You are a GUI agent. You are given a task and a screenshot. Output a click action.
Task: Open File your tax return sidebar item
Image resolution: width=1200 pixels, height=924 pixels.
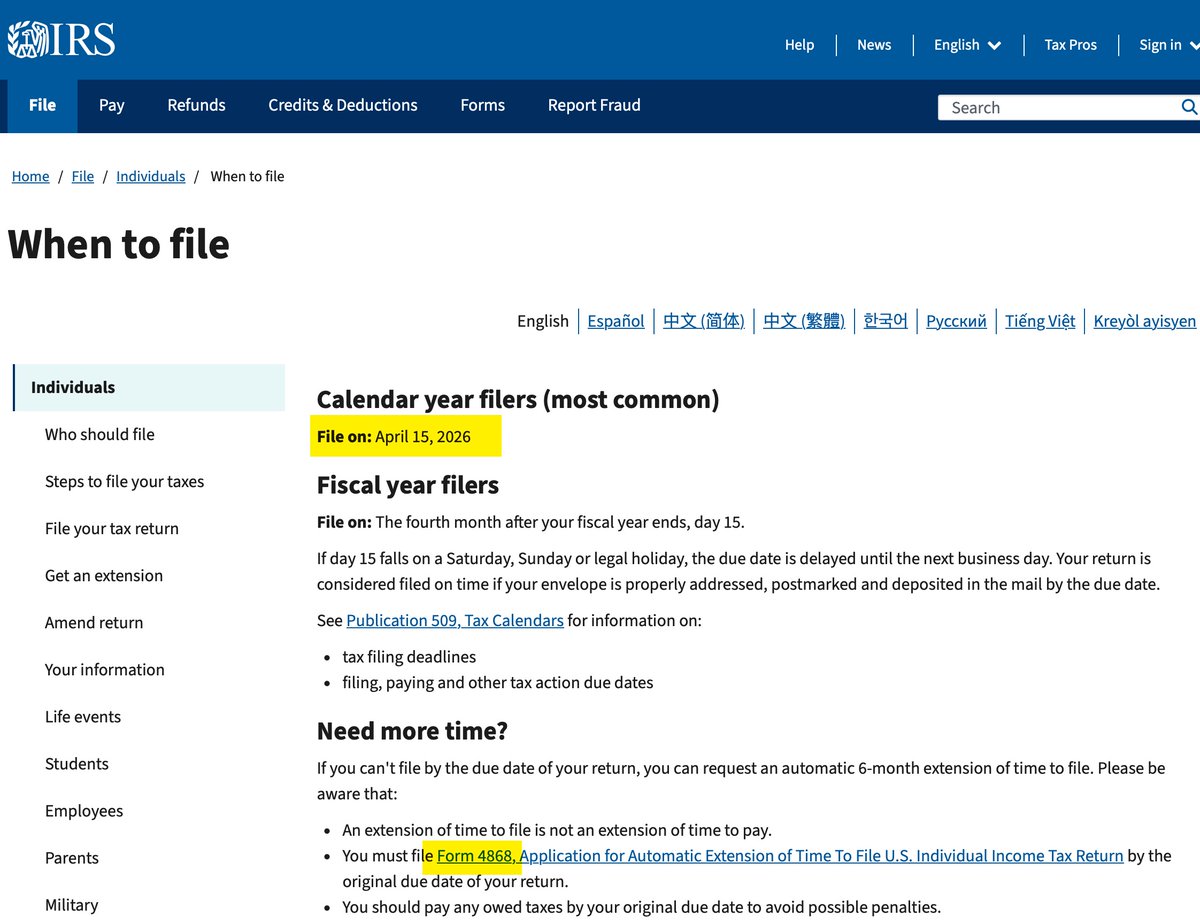pyautogui.click(x=112, y=528)
